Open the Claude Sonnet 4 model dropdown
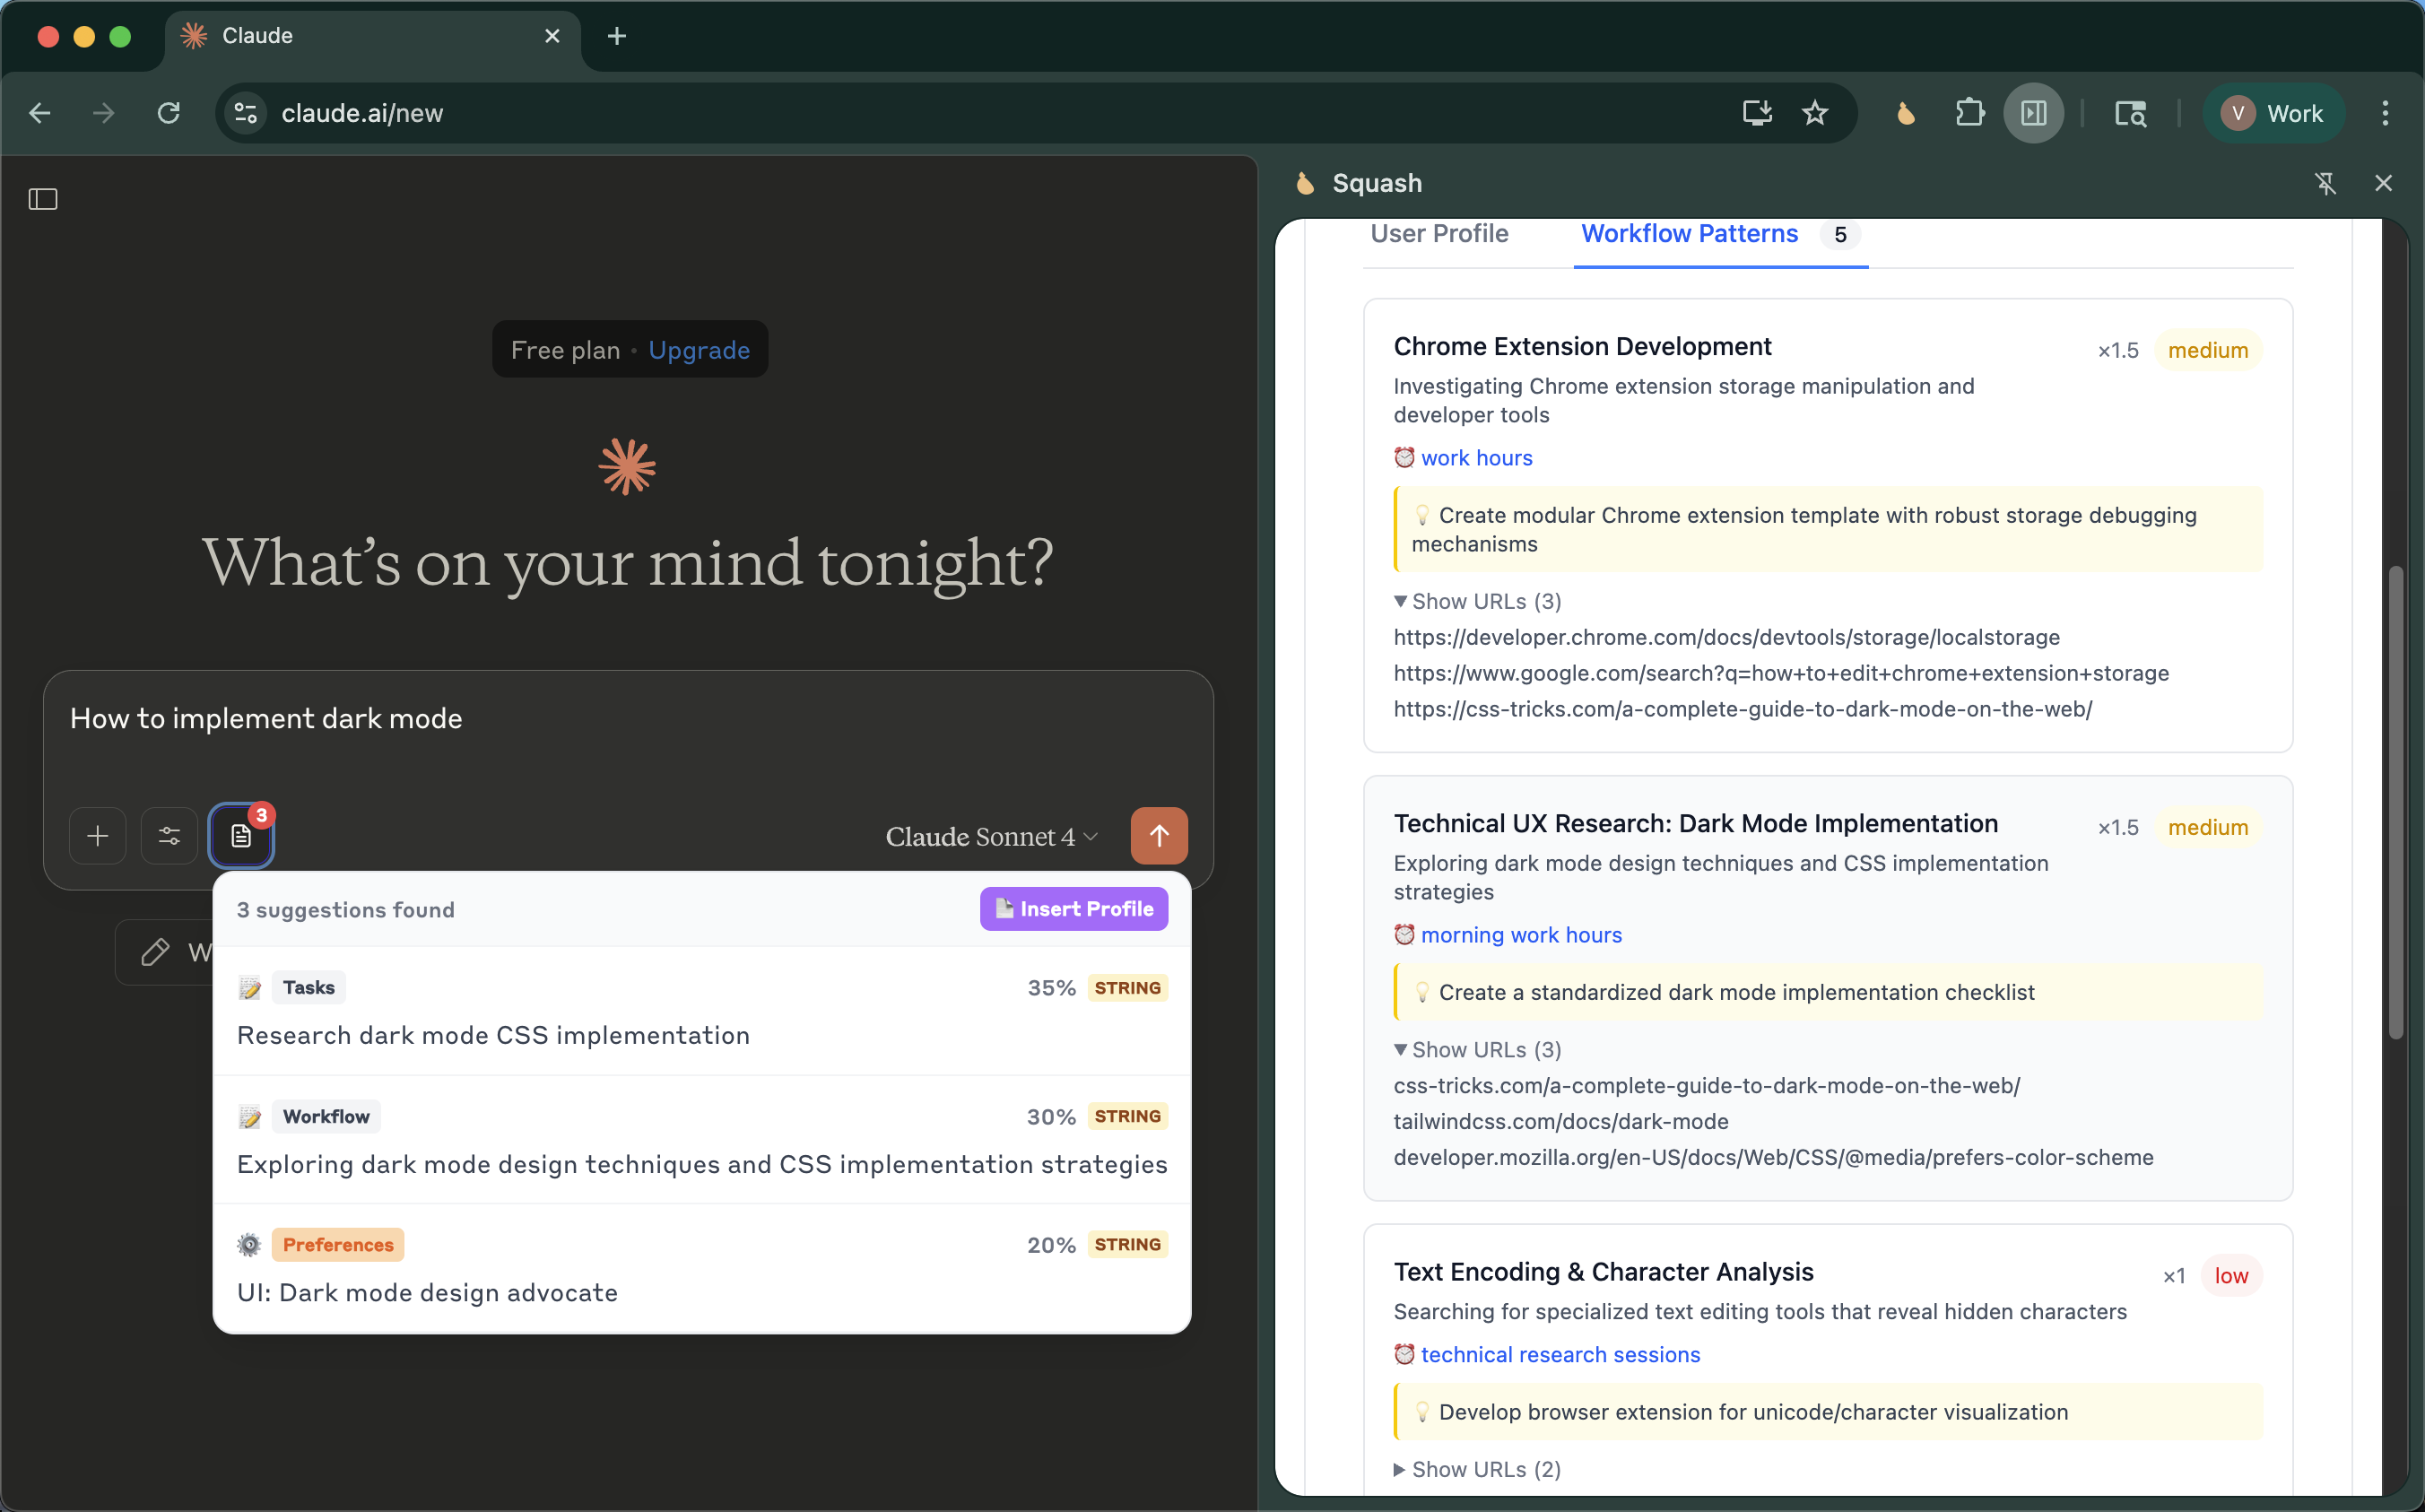Screen dimensions: 2425x1512 pyautogui.click(x=991, y=837)
